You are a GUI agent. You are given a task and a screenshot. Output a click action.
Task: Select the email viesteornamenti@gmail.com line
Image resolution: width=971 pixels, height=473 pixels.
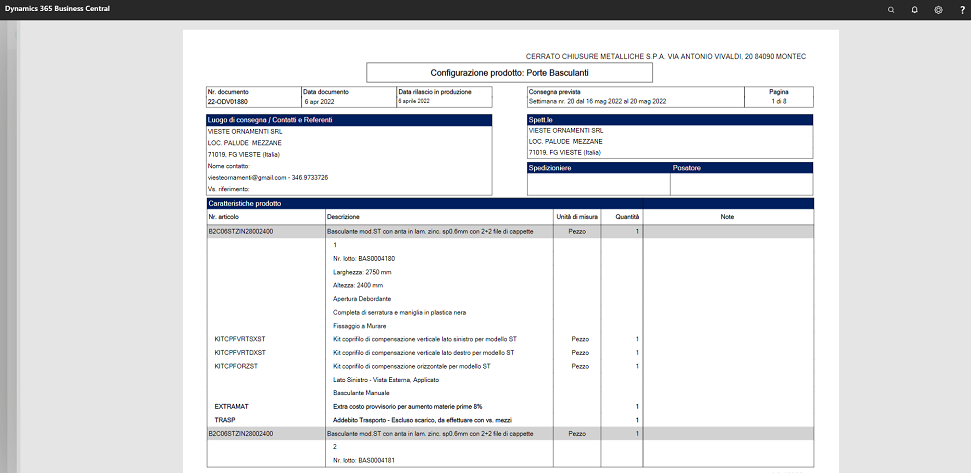coord(268,178)
